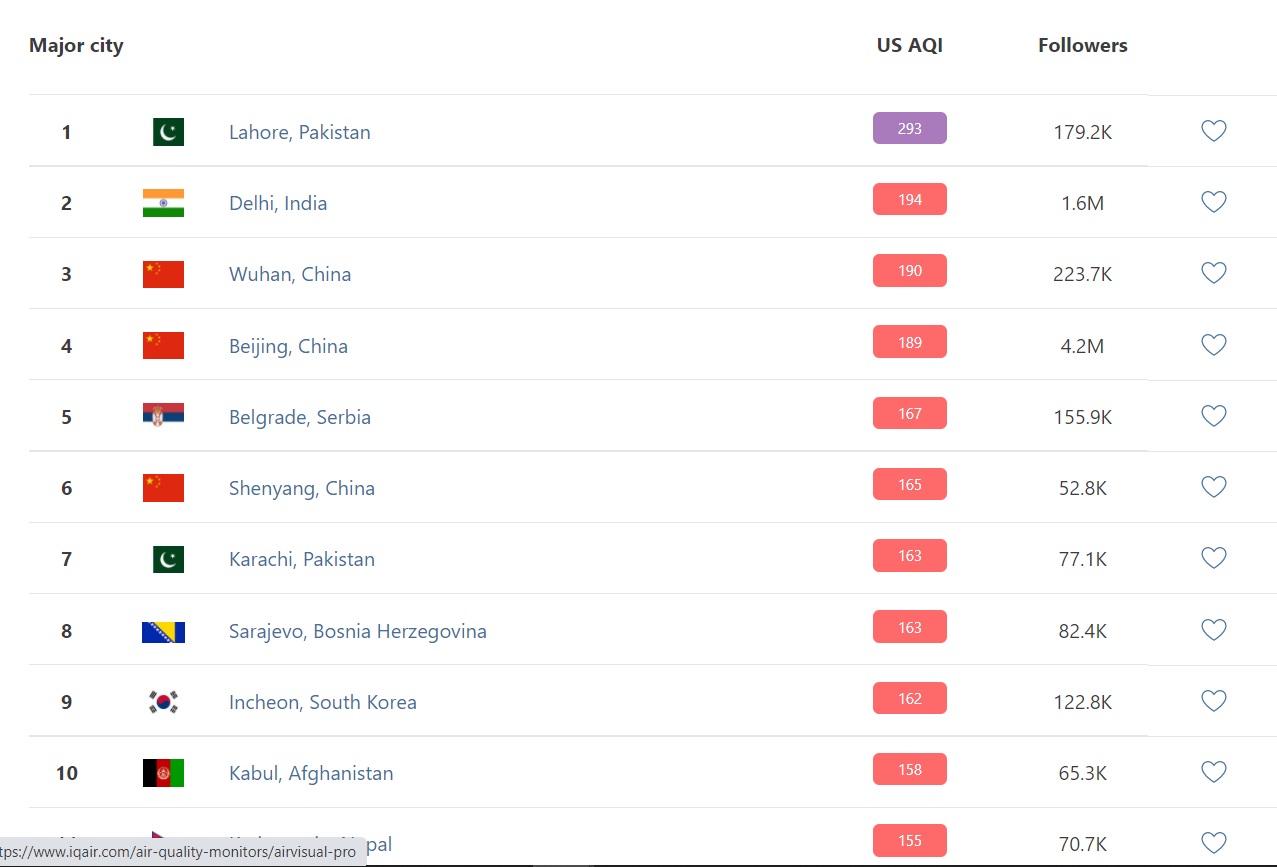This screenshot has height=867, width=1277.
Task: Favorite Beijing using its heart icon
Action: (1213, 345)
